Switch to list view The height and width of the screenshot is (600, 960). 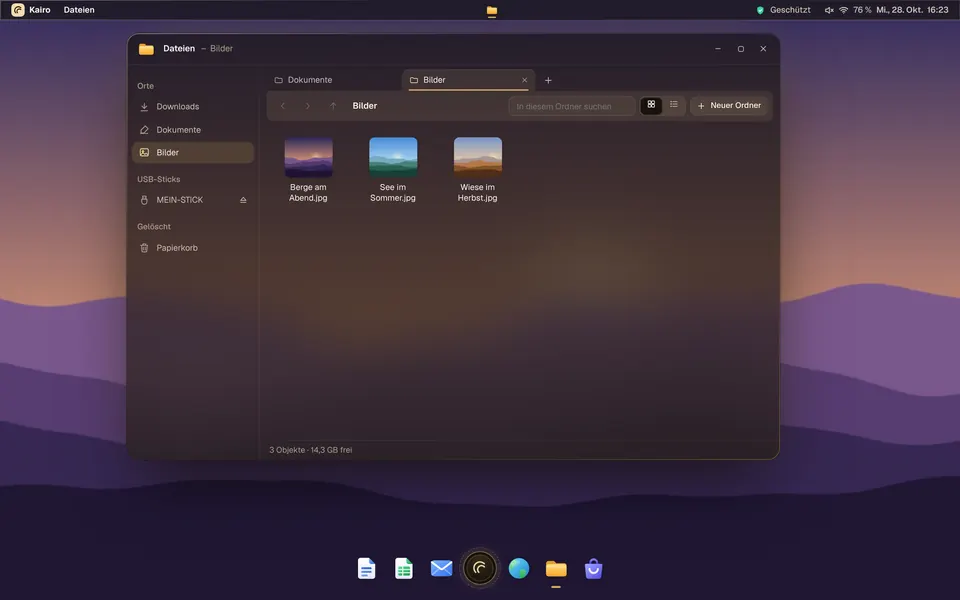pyautogui.click(x=673, y=105)
